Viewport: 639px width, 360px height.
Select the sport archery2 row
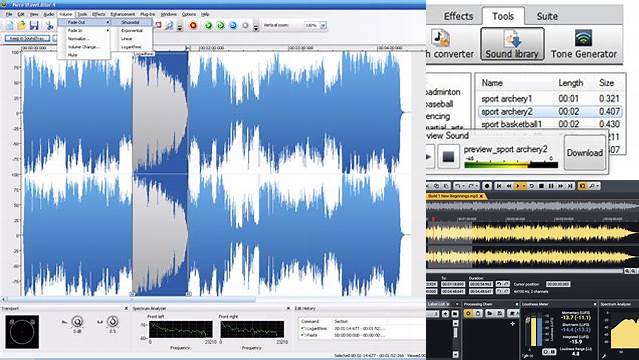(x=550, y=111)
